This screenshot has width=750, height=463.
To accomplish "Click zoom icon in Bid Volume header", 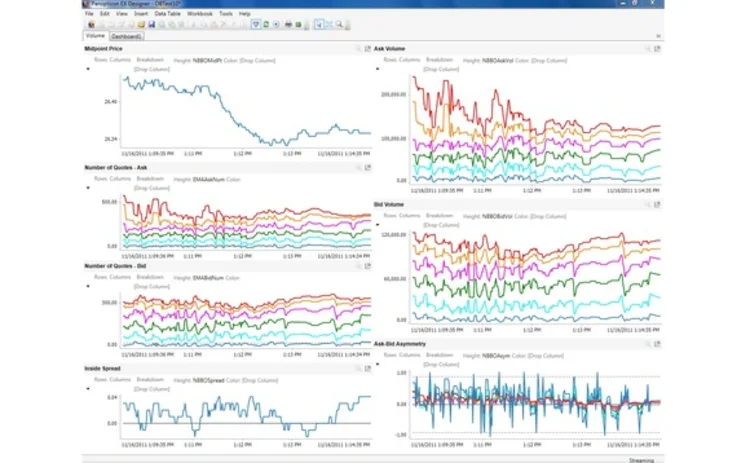I will click(x=648, y=204).
